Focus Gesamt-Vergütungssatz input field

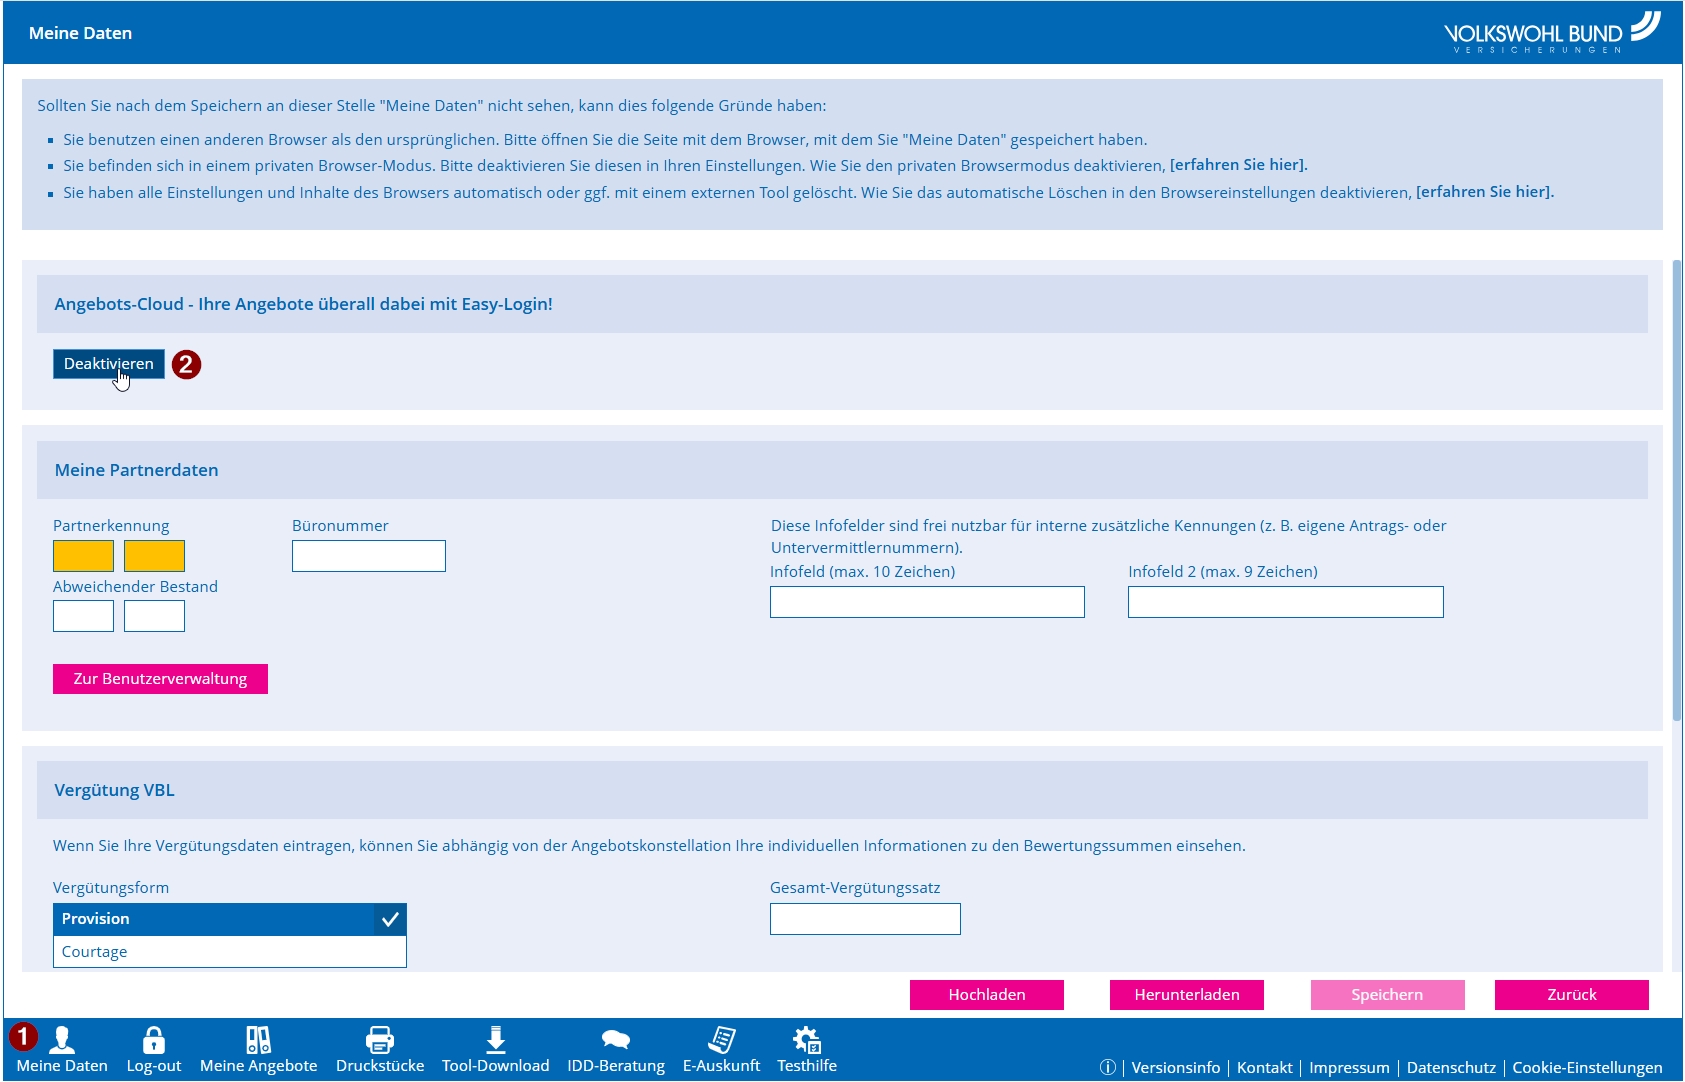pyautogui.click(x=865, y=919)
